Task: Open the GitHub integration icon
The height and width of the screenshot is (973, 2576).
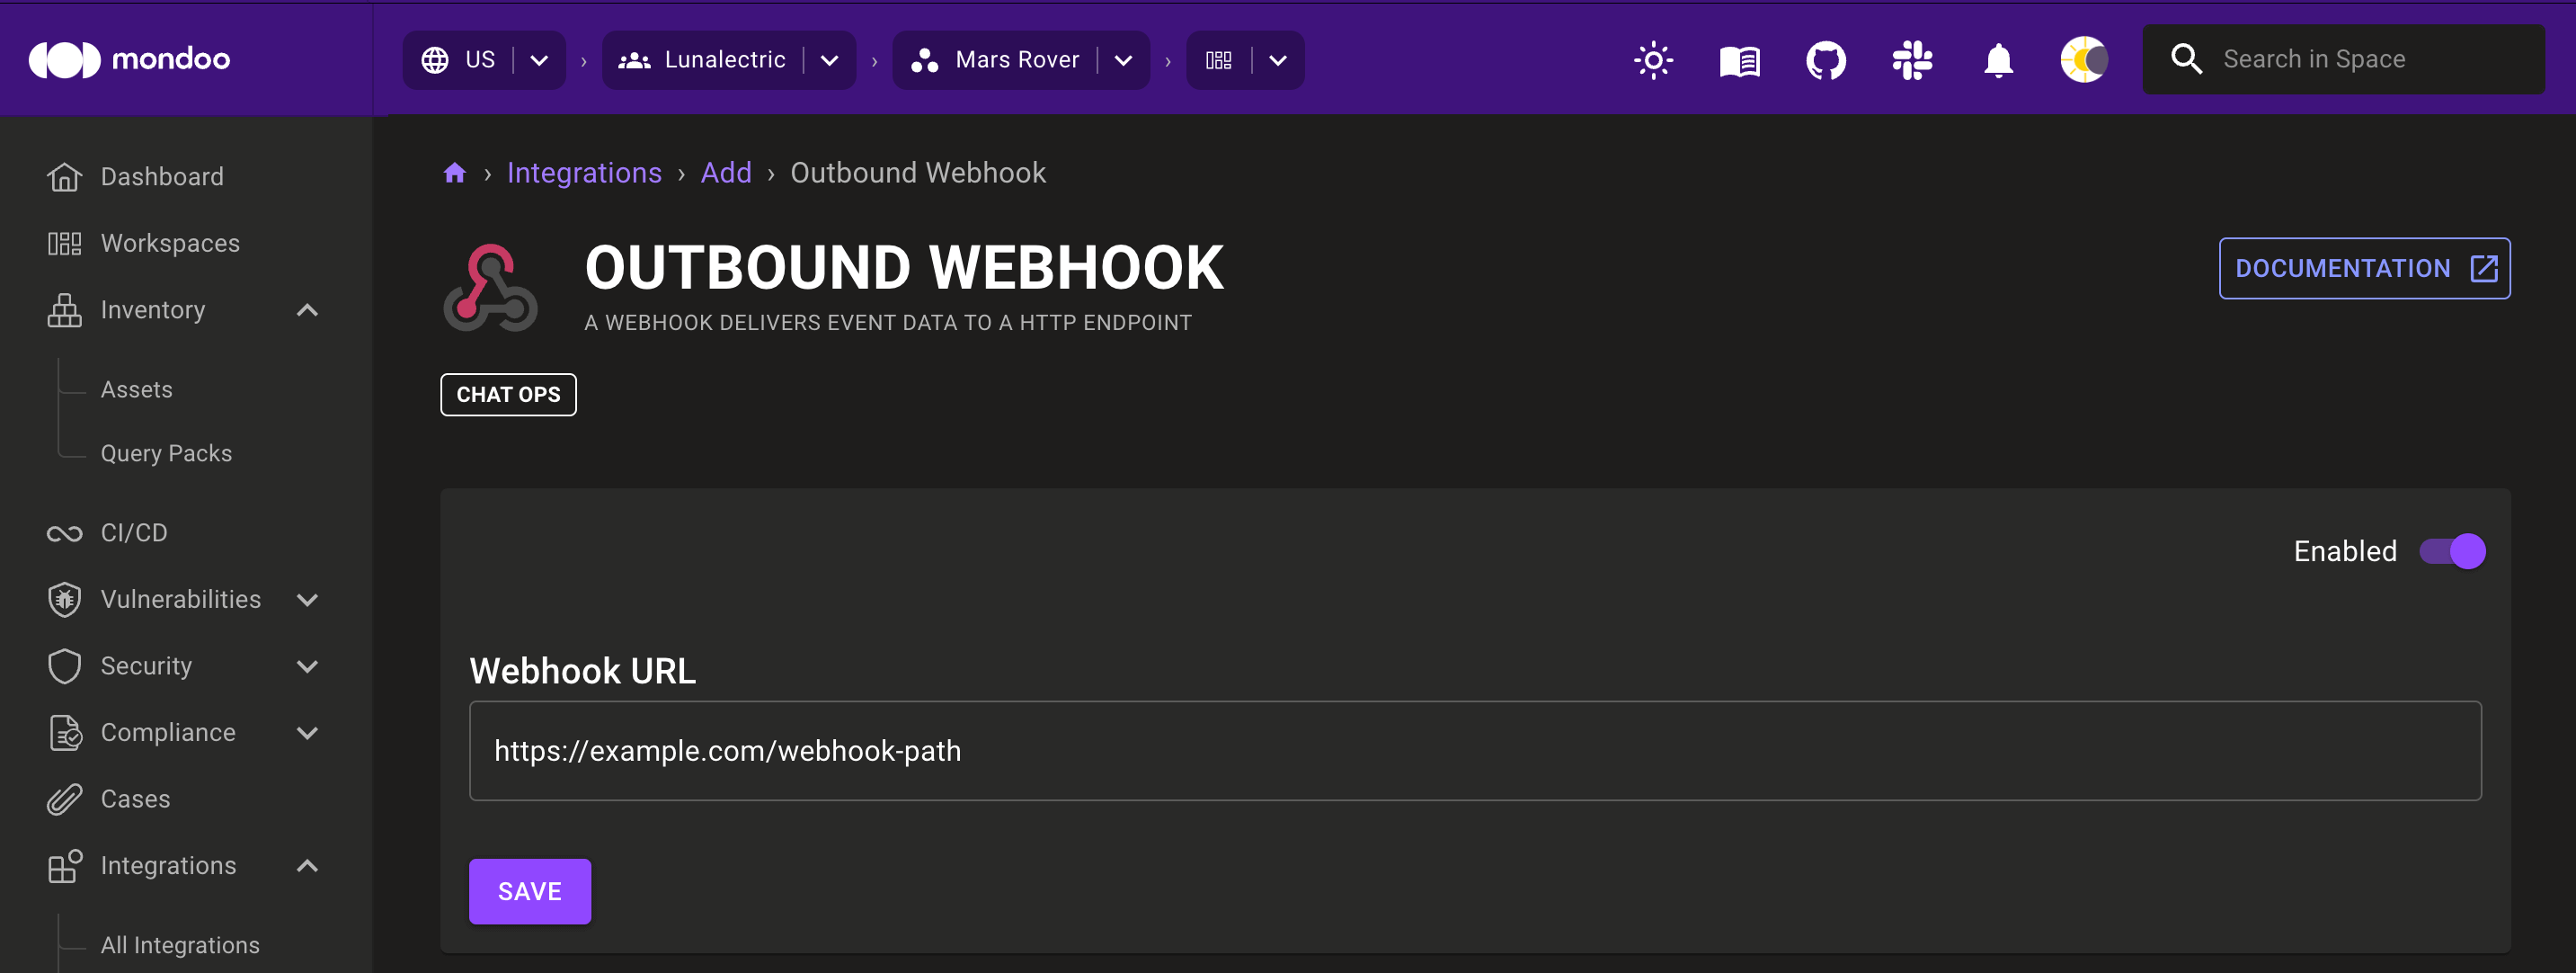Action: tap(1825, 59)
